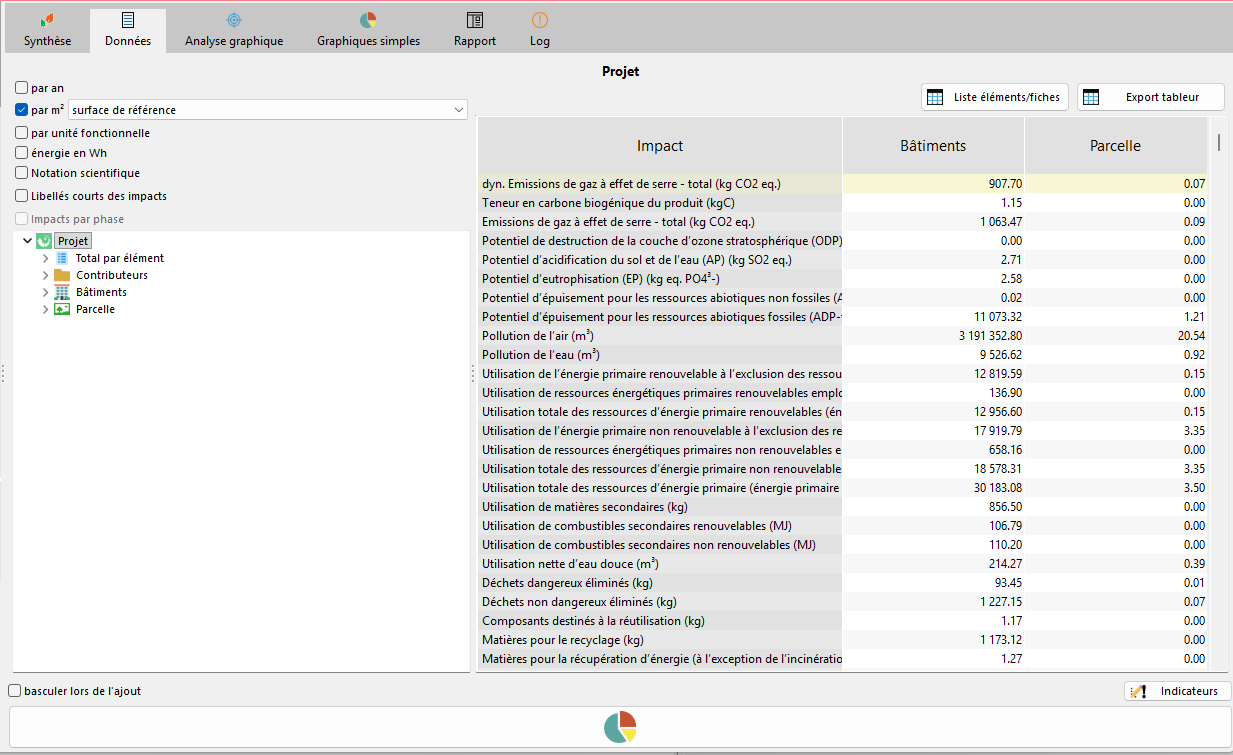Collapse the Projet tree node
Image resolution: width=1233 pixels, height=755 pixels.
click(27, 241)
